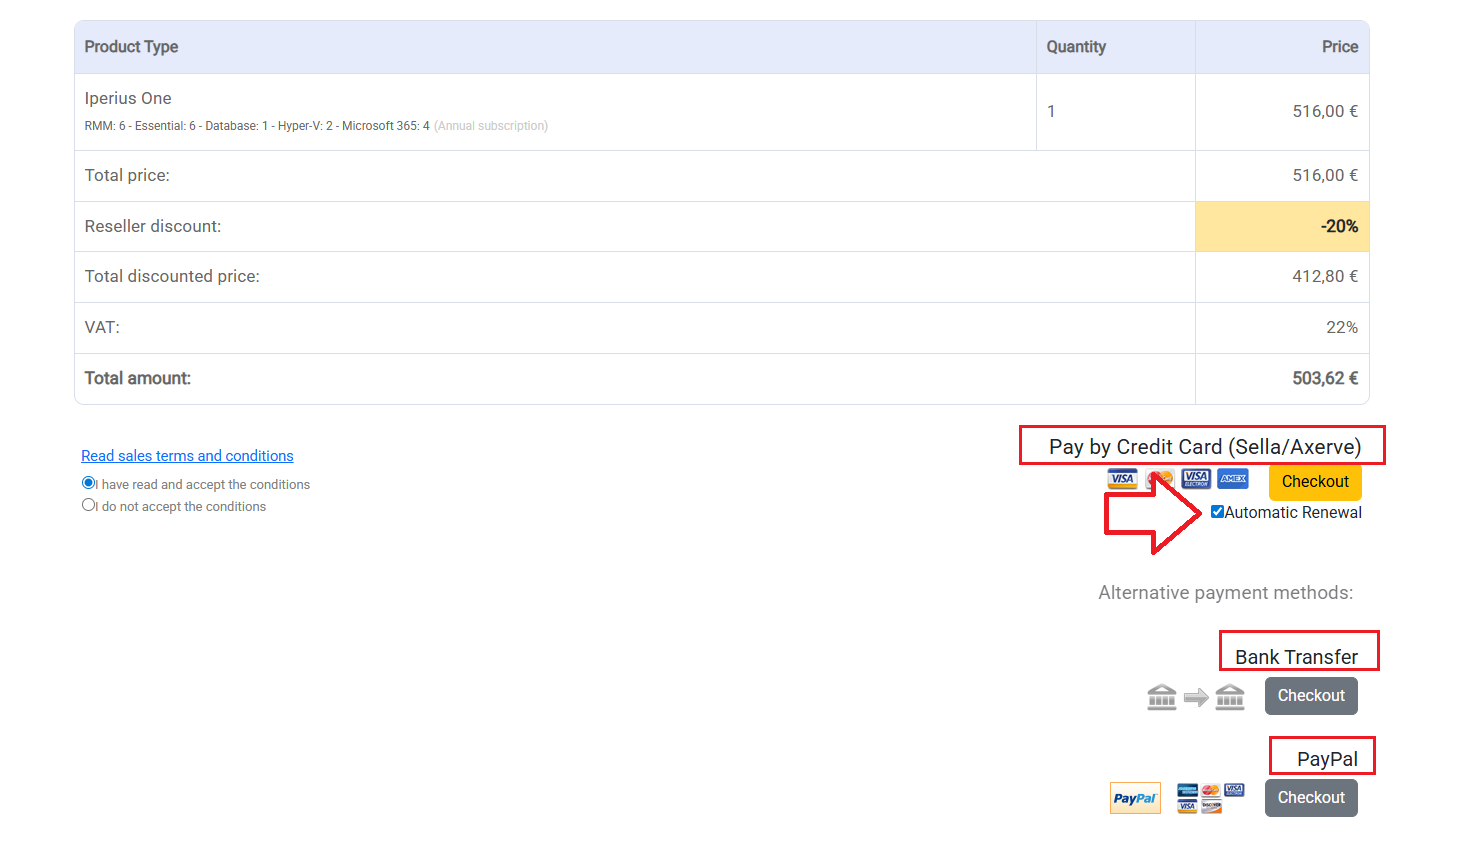The width and height of the screenshot is (1480, 845).
Task: Select 'I have read and accept the conditions'
Action: 89,483
